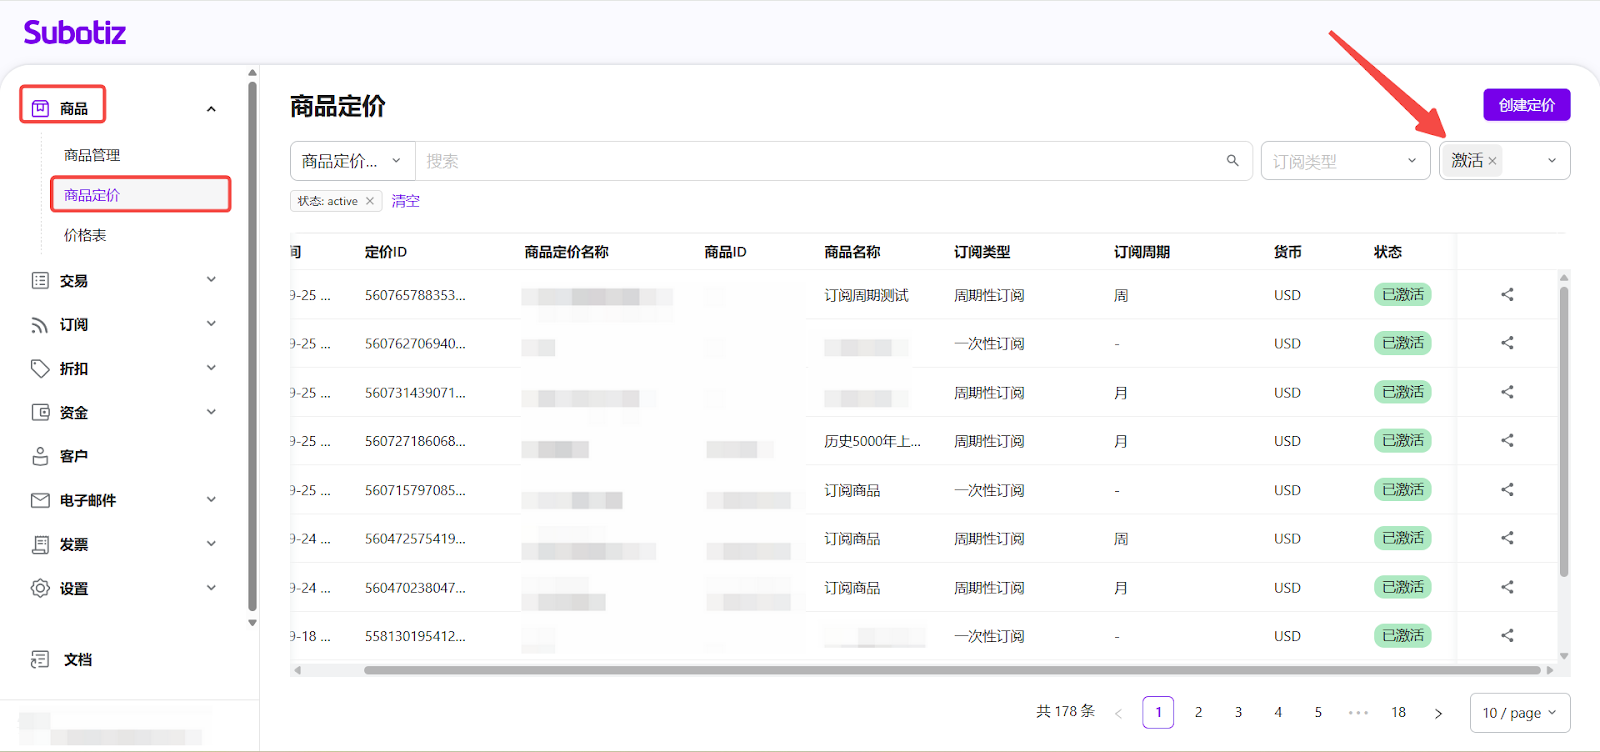Open the 文档 documentation link
This screenshot has width=1600, height=752.
[x=77, y=660]
